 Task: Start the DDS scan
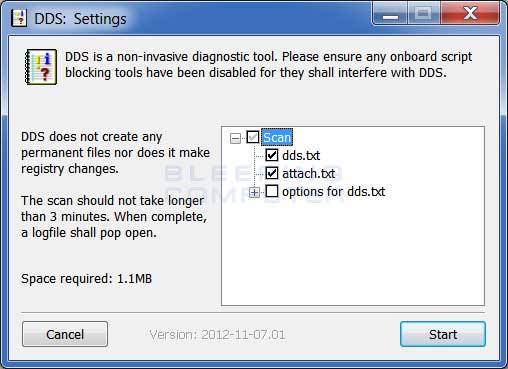(443, 334)
